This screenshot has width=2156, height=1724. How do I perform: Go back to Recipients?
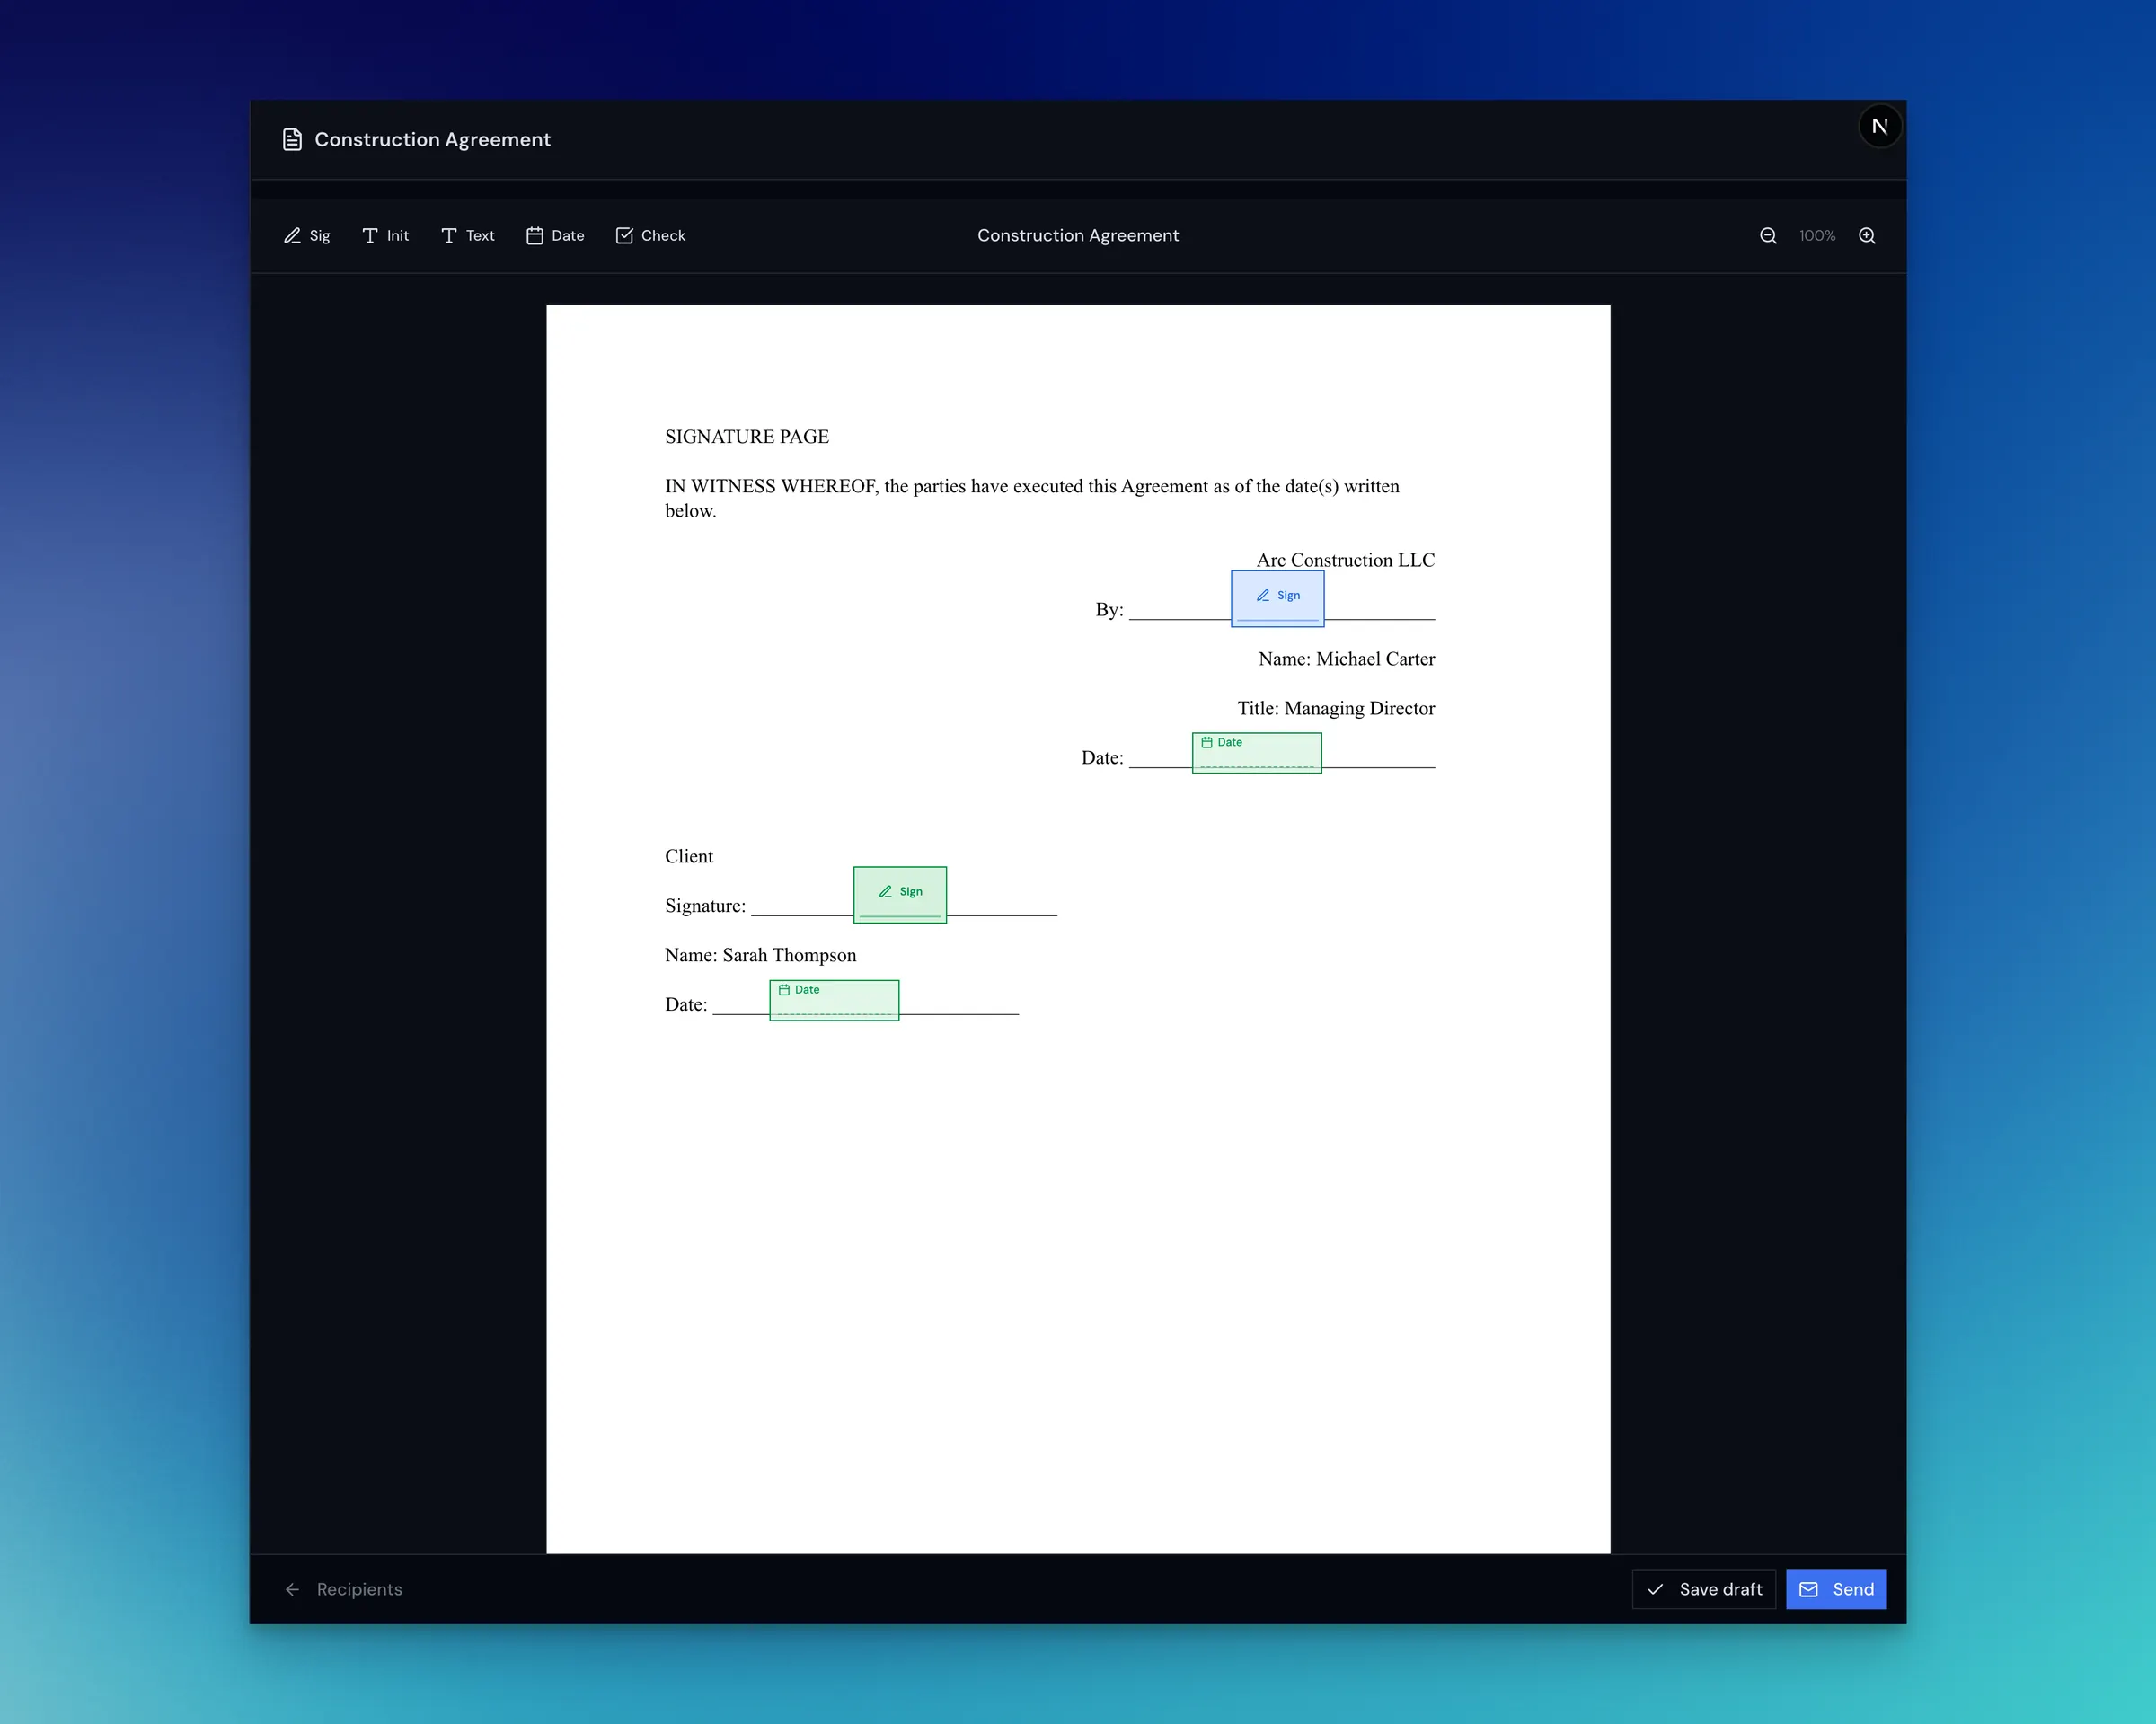[358, 1589]
